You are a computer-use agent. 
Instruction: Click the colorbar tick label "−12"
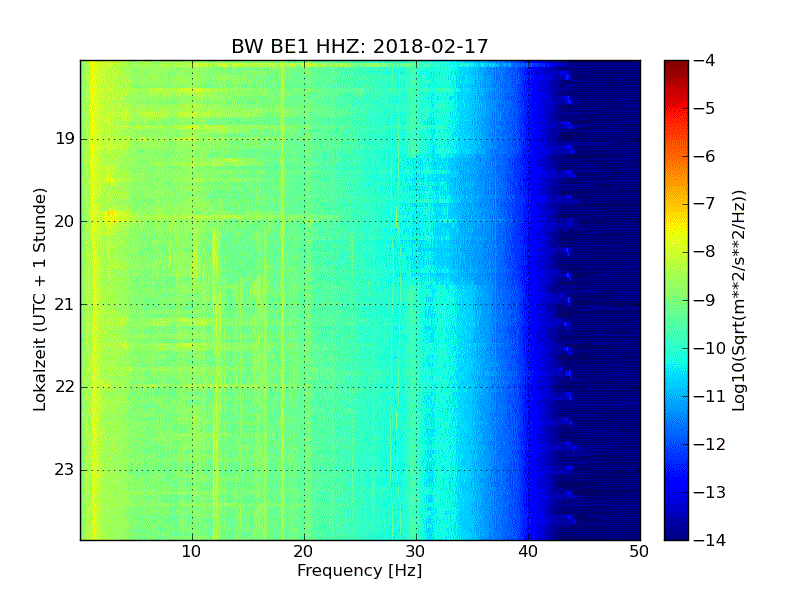click(710, 444)
